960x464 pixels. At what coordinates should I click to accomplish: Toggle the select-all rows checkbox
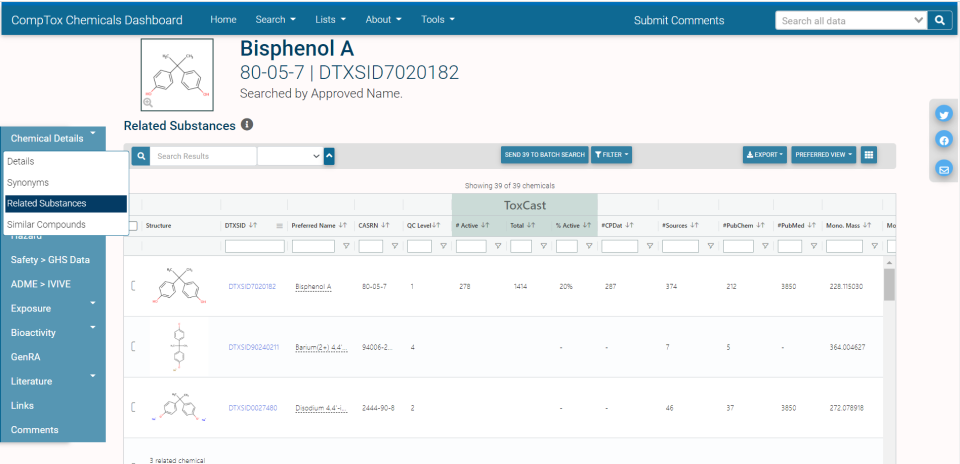(x=133, y=226)
